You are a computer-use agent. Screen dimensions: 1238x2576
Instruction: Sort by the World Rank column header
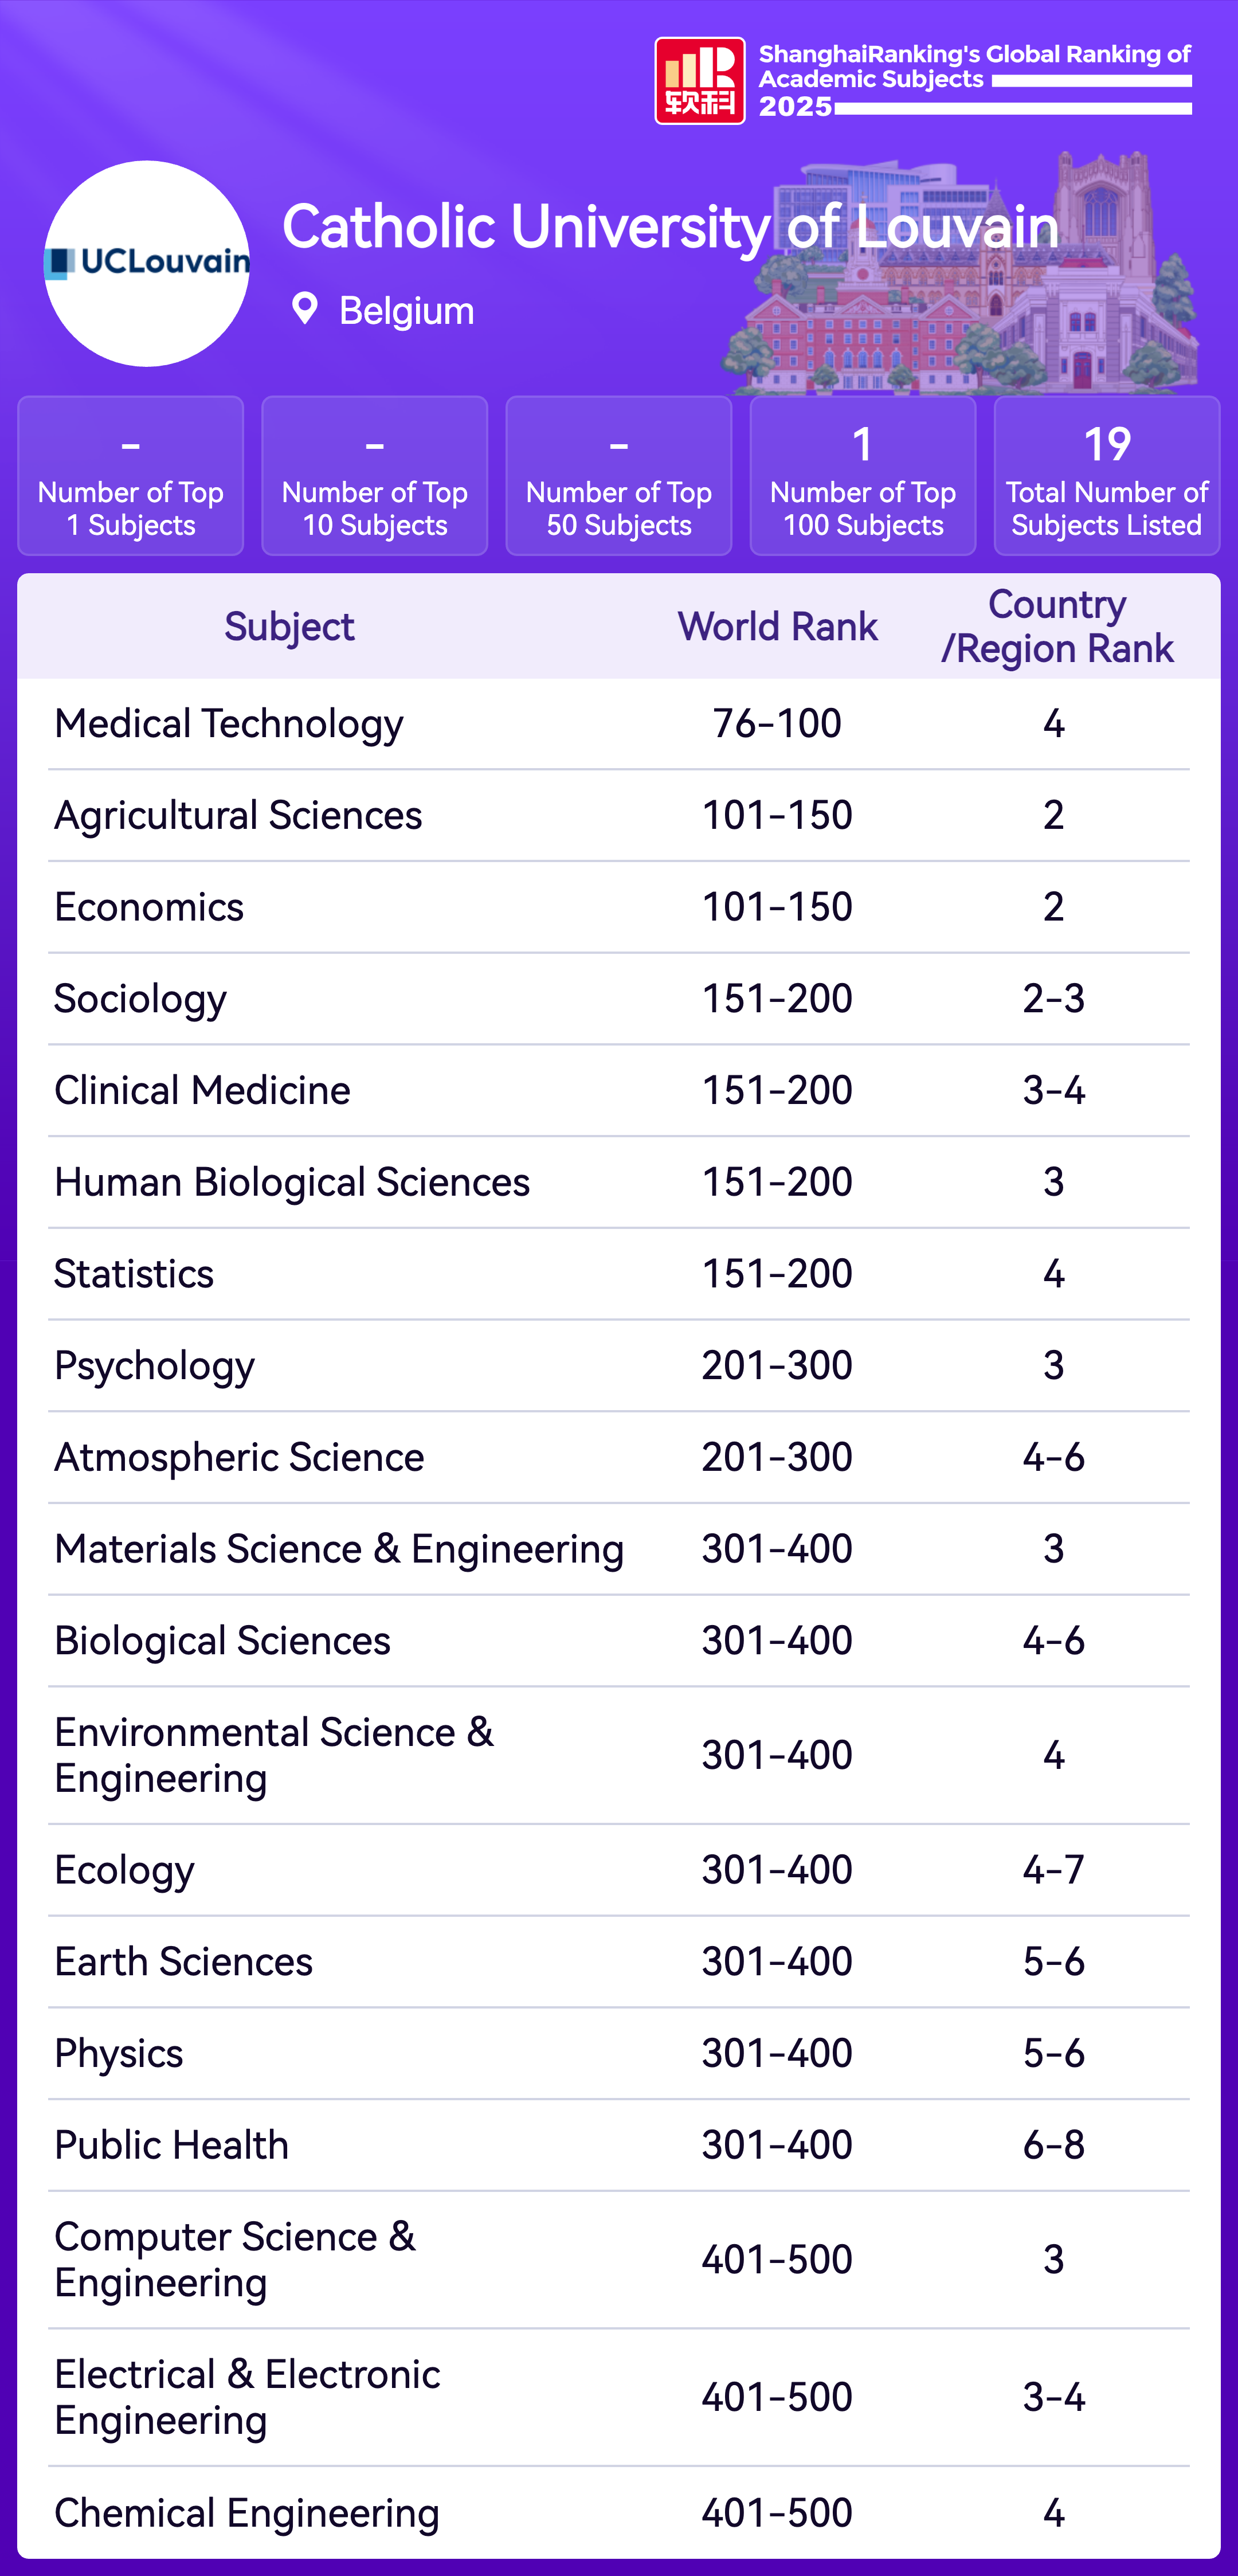[777, 627]
